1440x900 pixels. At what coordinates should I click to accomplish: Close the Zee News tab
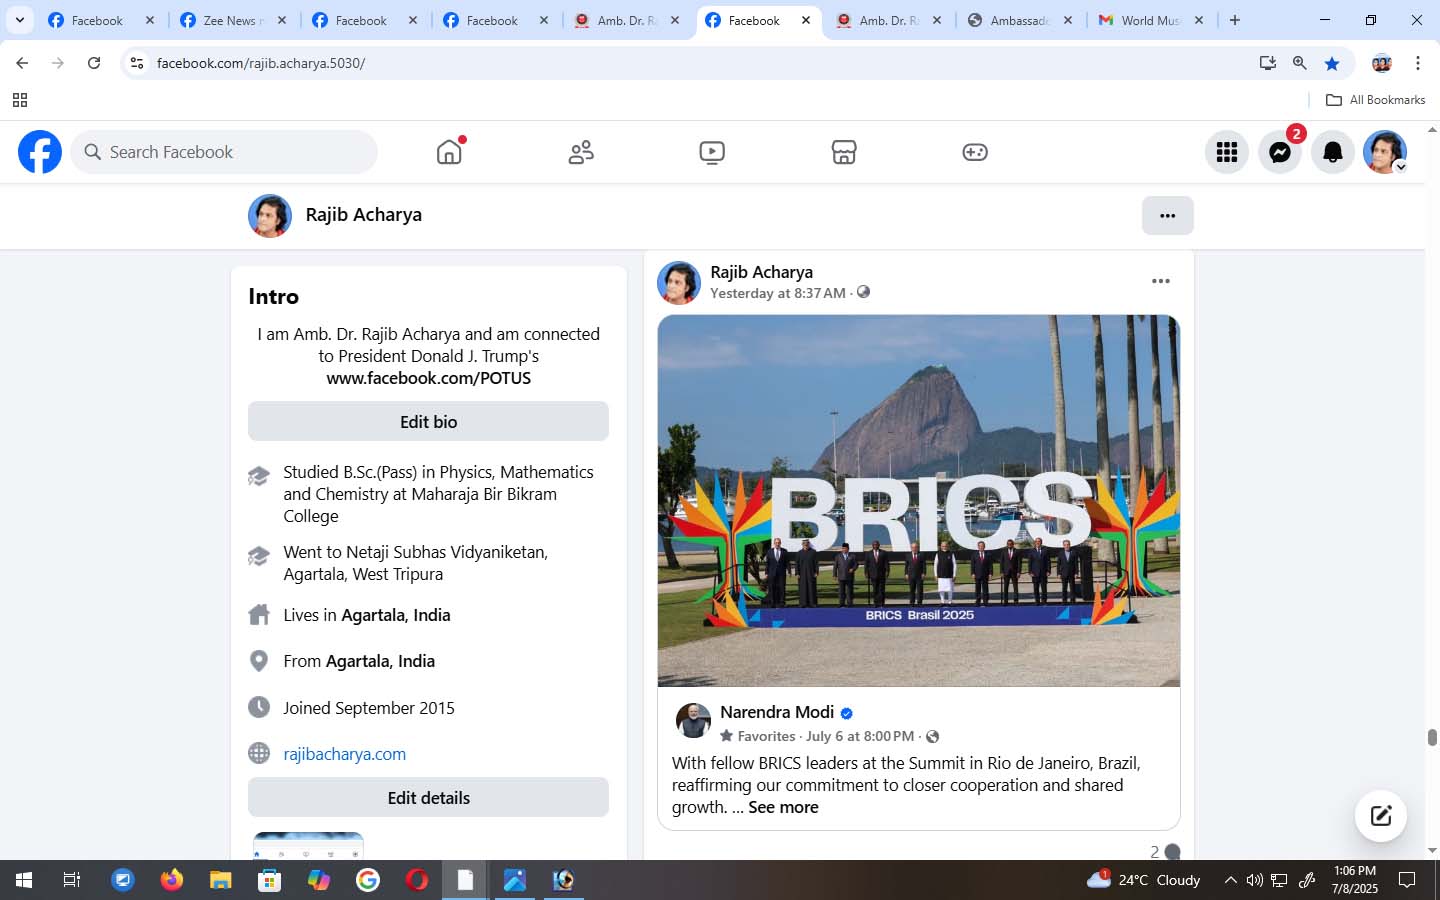click(x=282, y=20)
